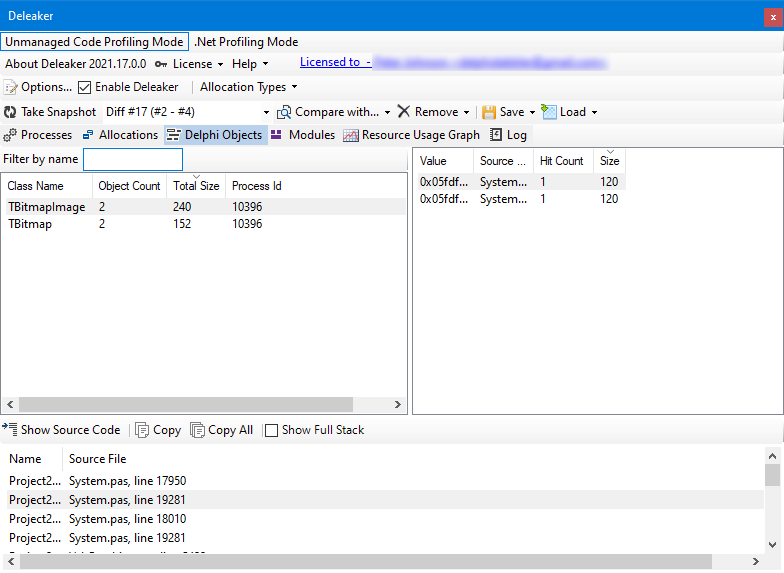Expand the Load dropdown arrow
784x573 pixels.
(594, 112)
